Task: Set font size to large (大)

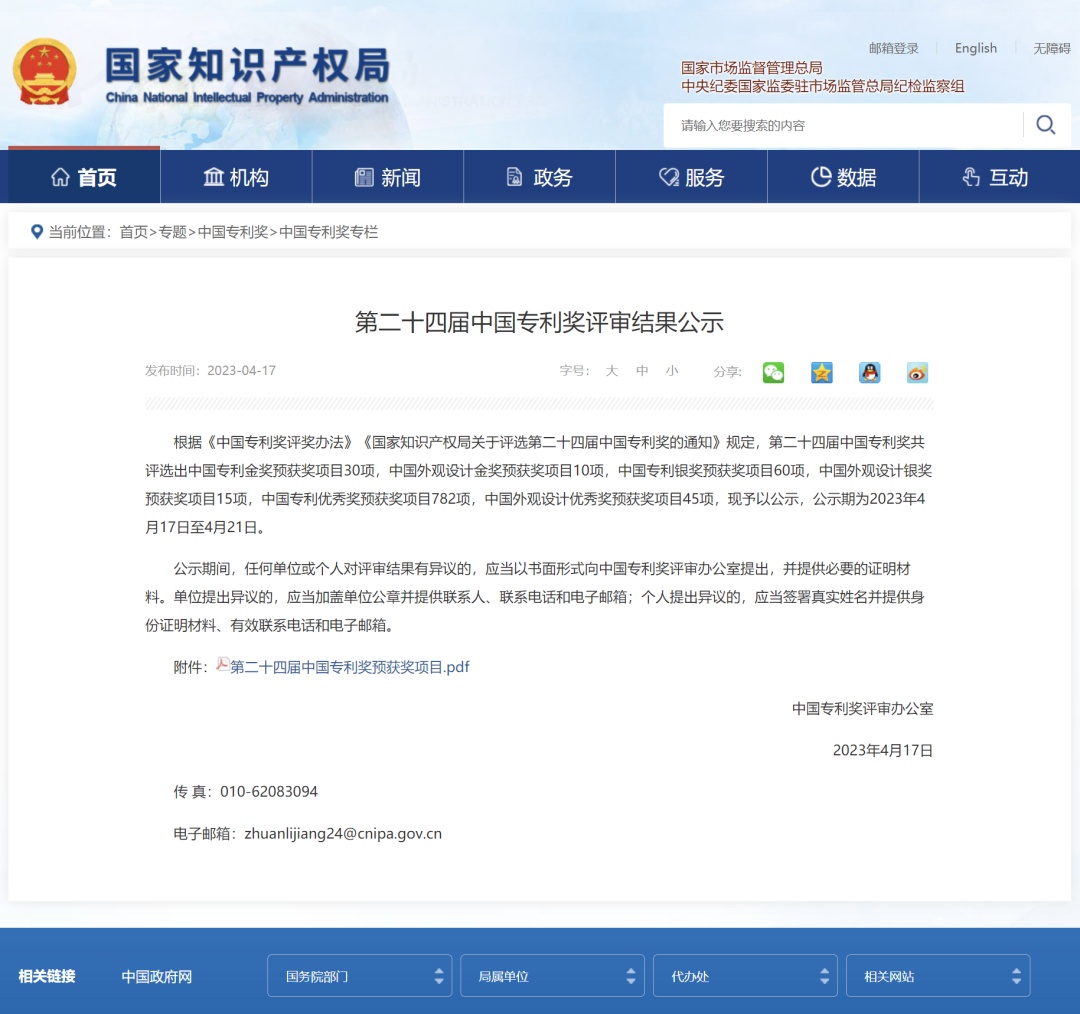Action: tap(611, 371)
